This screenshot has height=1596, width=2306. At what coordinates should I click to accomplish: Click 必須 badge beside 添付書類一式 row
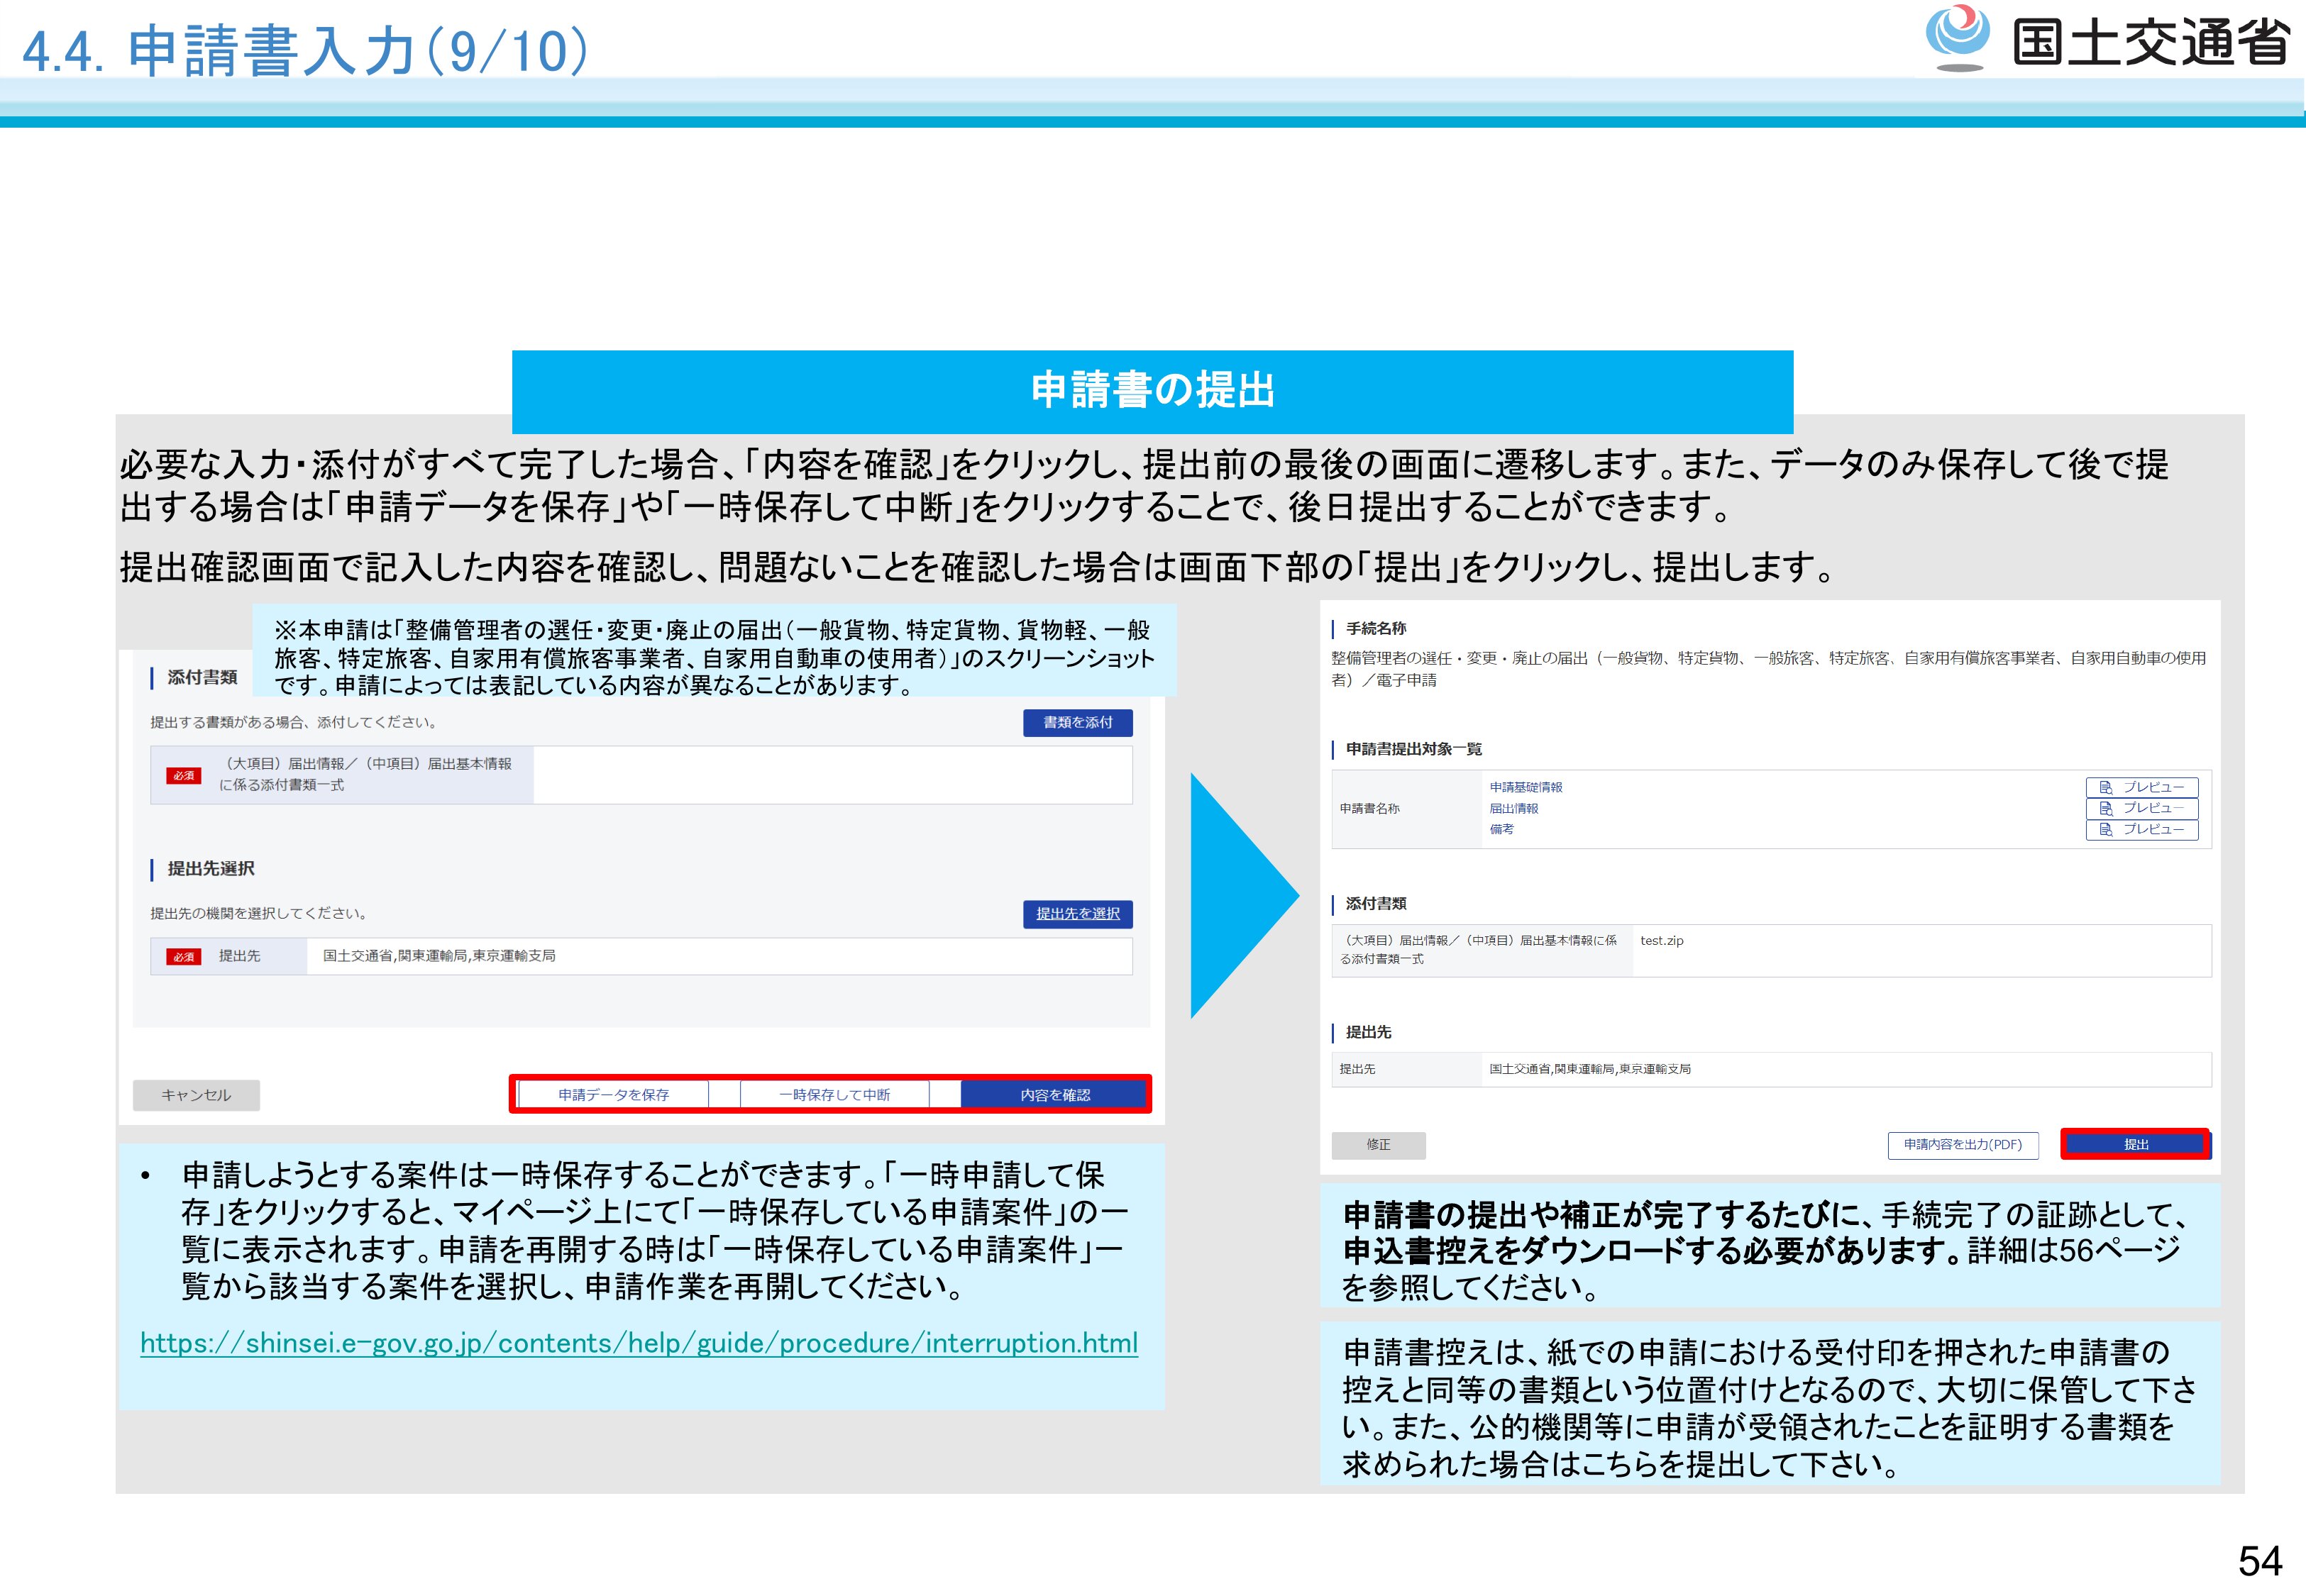(x=183, y=775)
